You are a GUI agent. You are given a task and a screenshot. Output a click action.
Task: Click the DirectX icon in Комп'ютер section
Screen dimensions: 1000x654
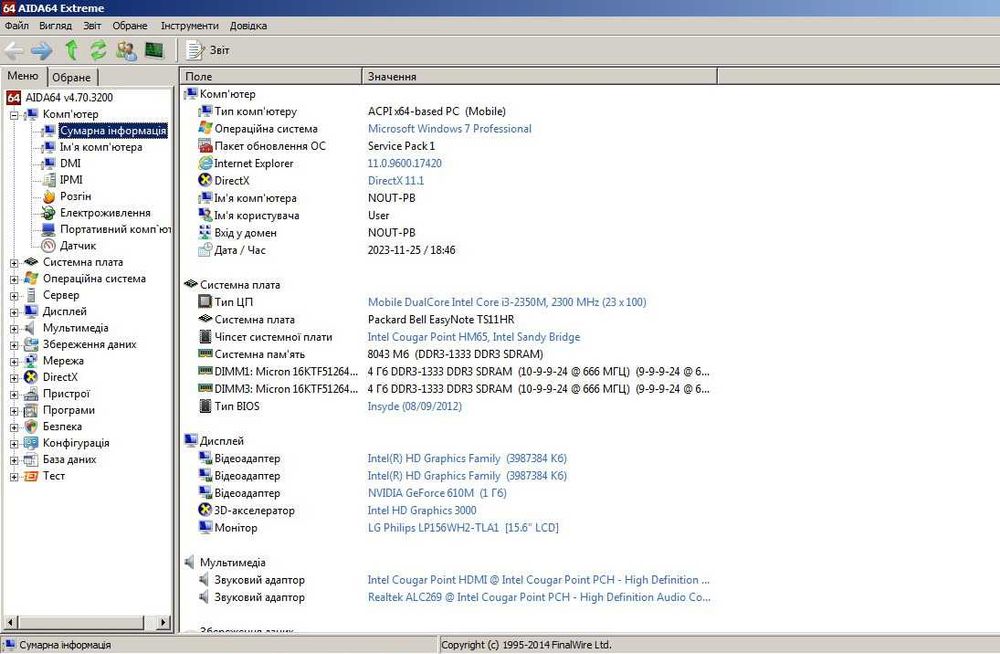205,181
